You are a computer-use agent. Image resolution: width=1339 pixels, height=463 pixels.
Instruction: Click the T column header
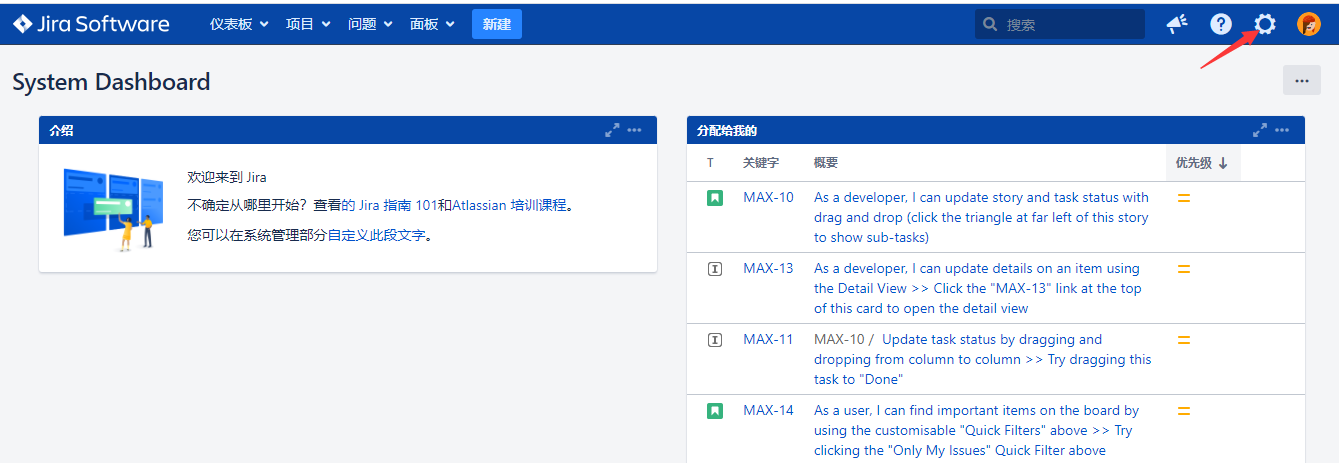711,163
